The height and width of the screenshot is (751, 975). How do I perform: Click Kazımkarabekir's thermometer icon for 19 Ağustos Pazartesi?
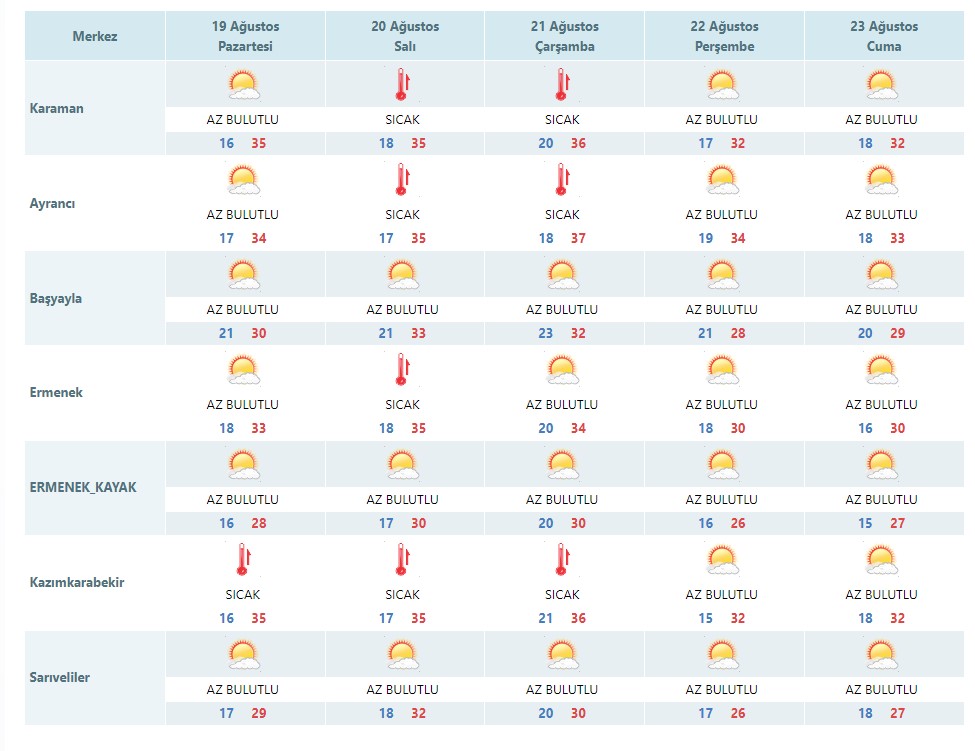[x=243, y=560]
